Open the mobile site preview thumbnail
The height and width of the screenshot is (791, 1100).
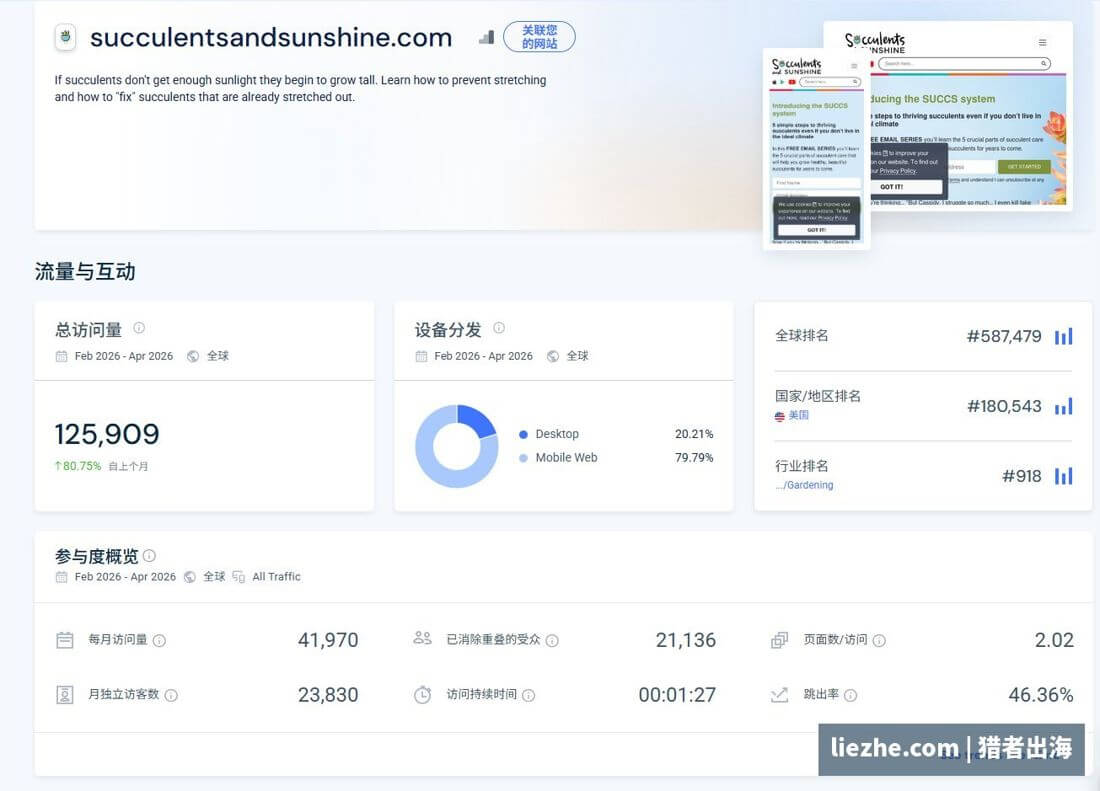(x=817, y=148)
